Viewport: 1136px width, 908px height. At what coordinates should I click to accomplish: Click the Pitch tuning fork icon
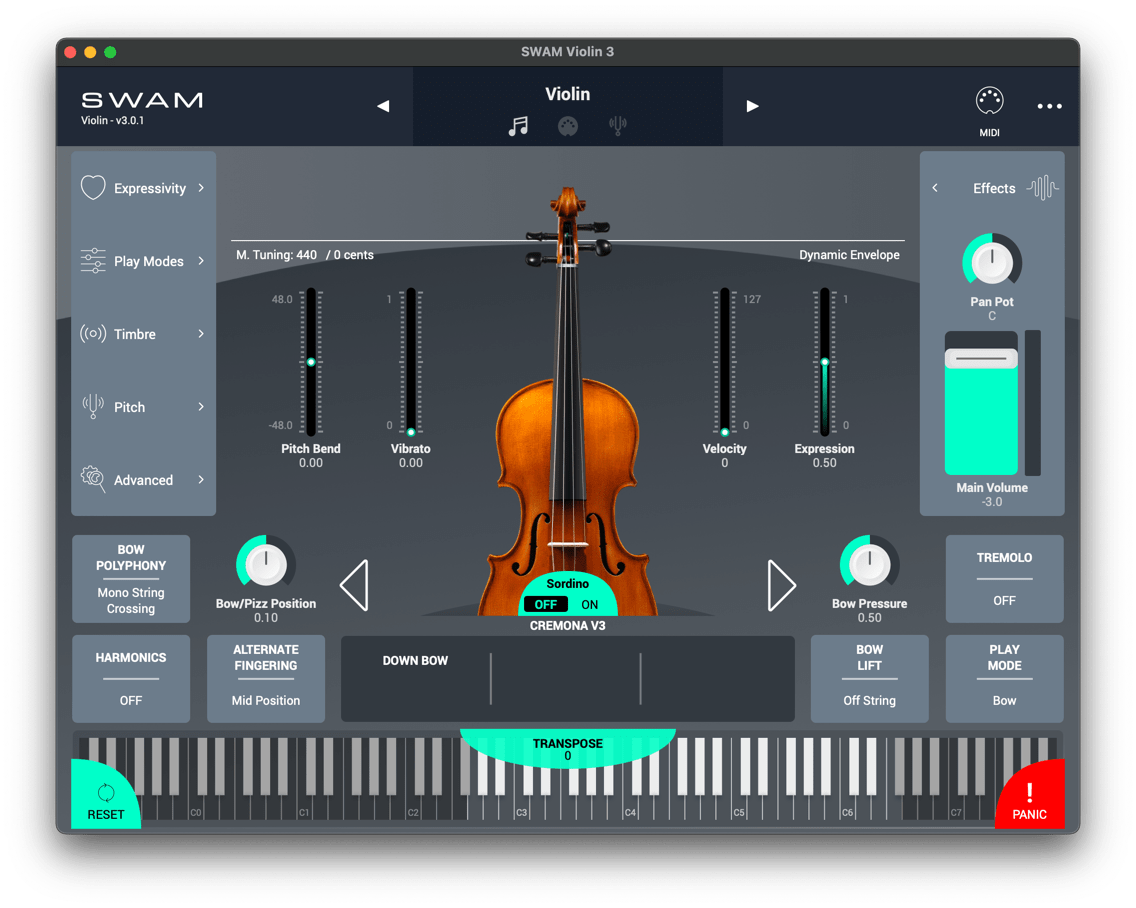[93, 407]
